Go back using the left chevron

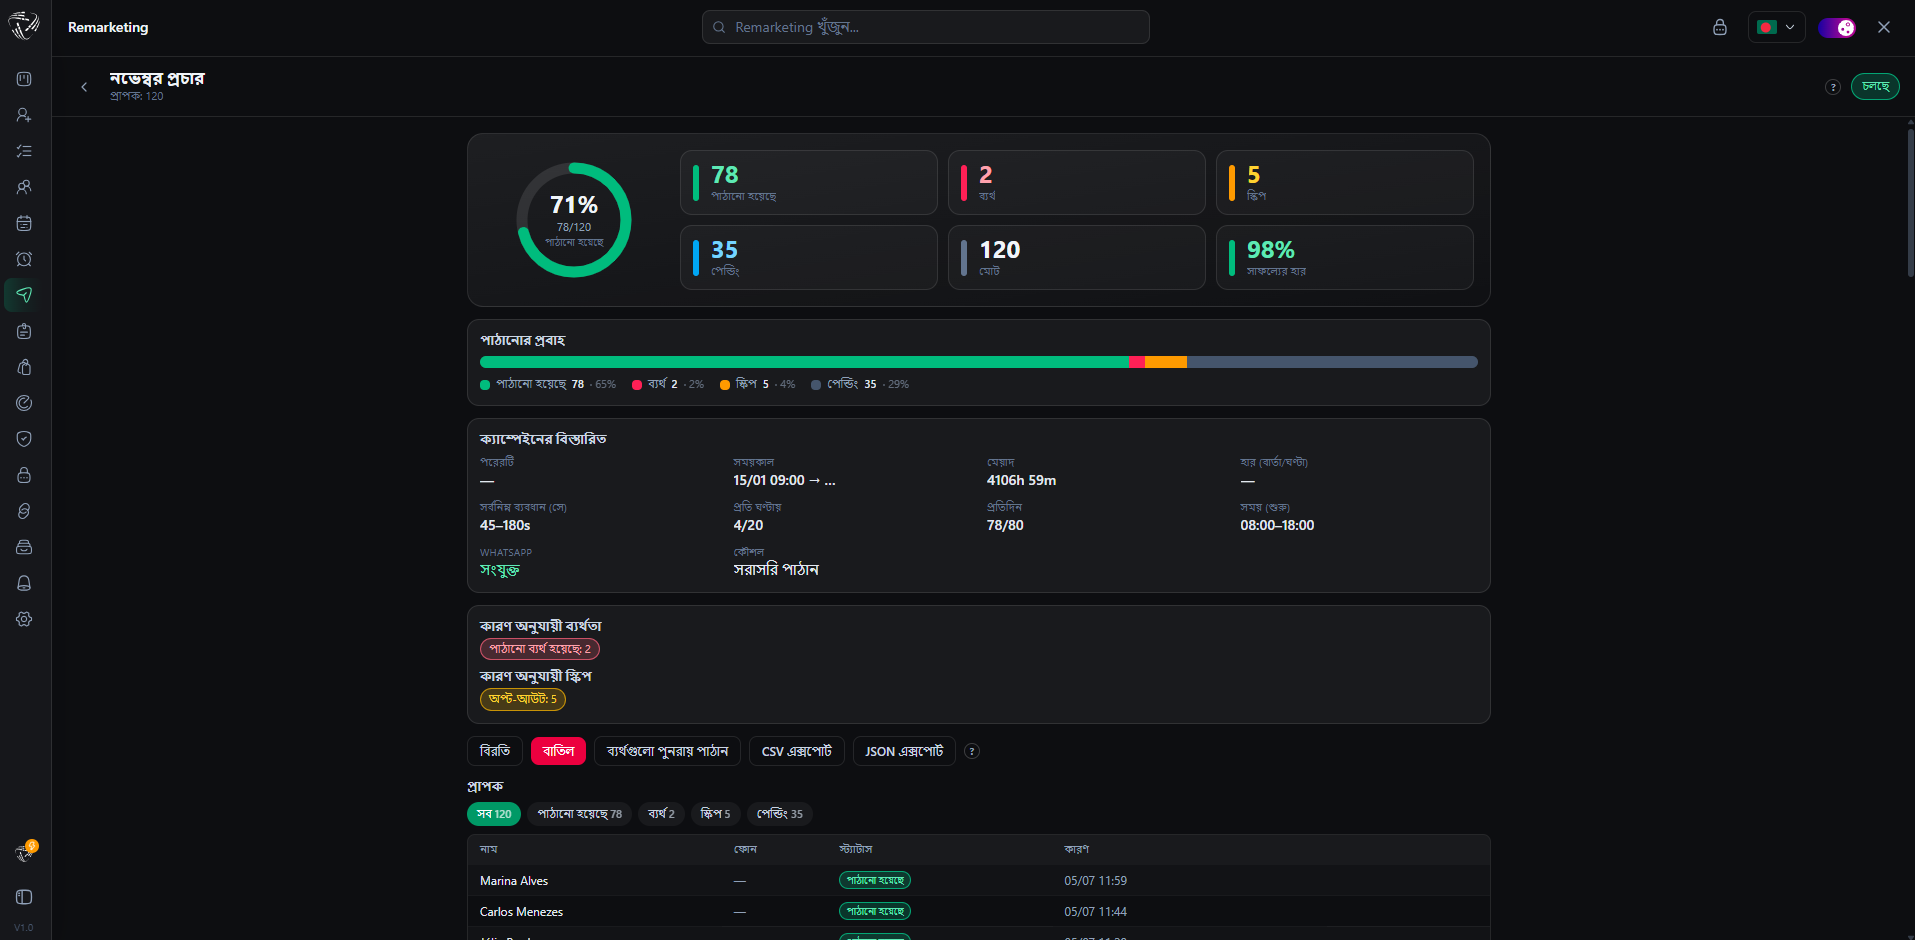point(84,87)
